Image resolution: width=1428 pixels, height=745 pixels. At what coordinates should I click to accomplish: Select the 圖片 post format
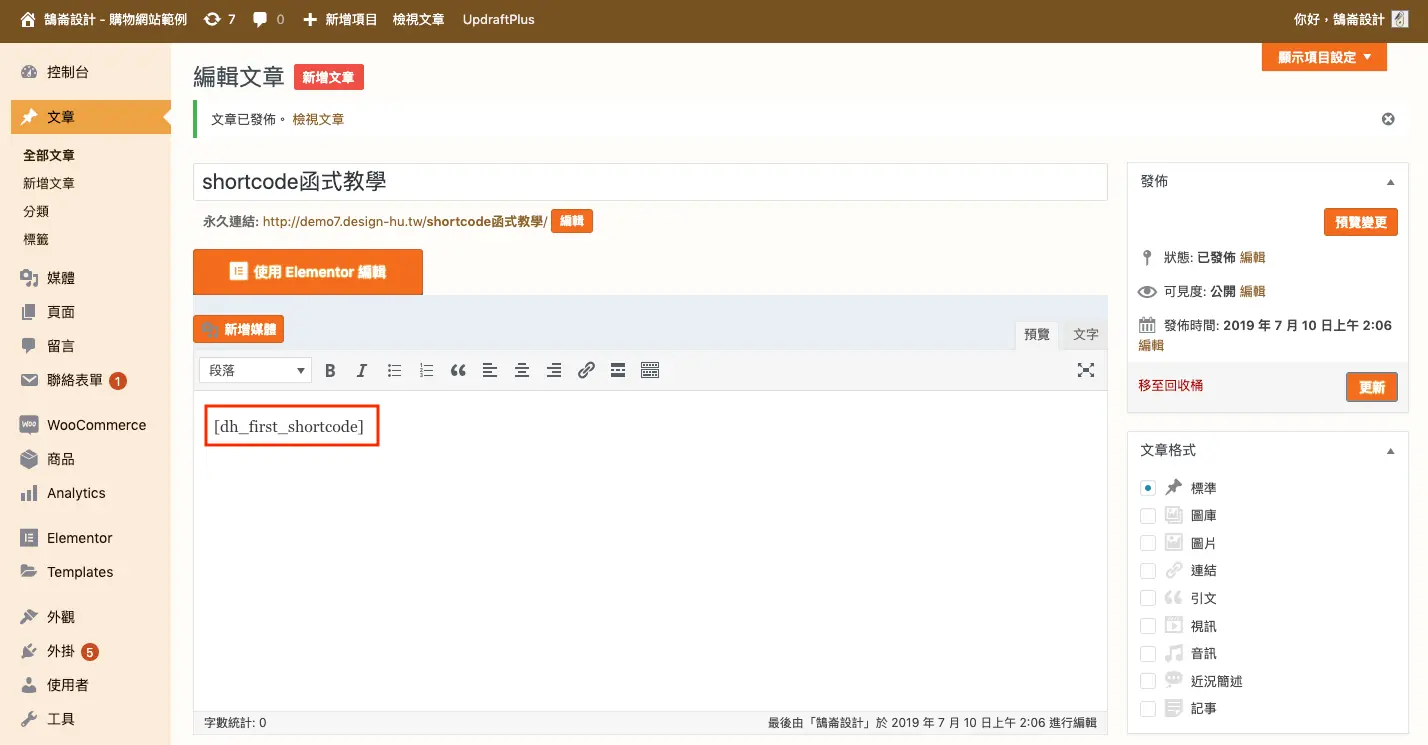(x=1148, y=543)
